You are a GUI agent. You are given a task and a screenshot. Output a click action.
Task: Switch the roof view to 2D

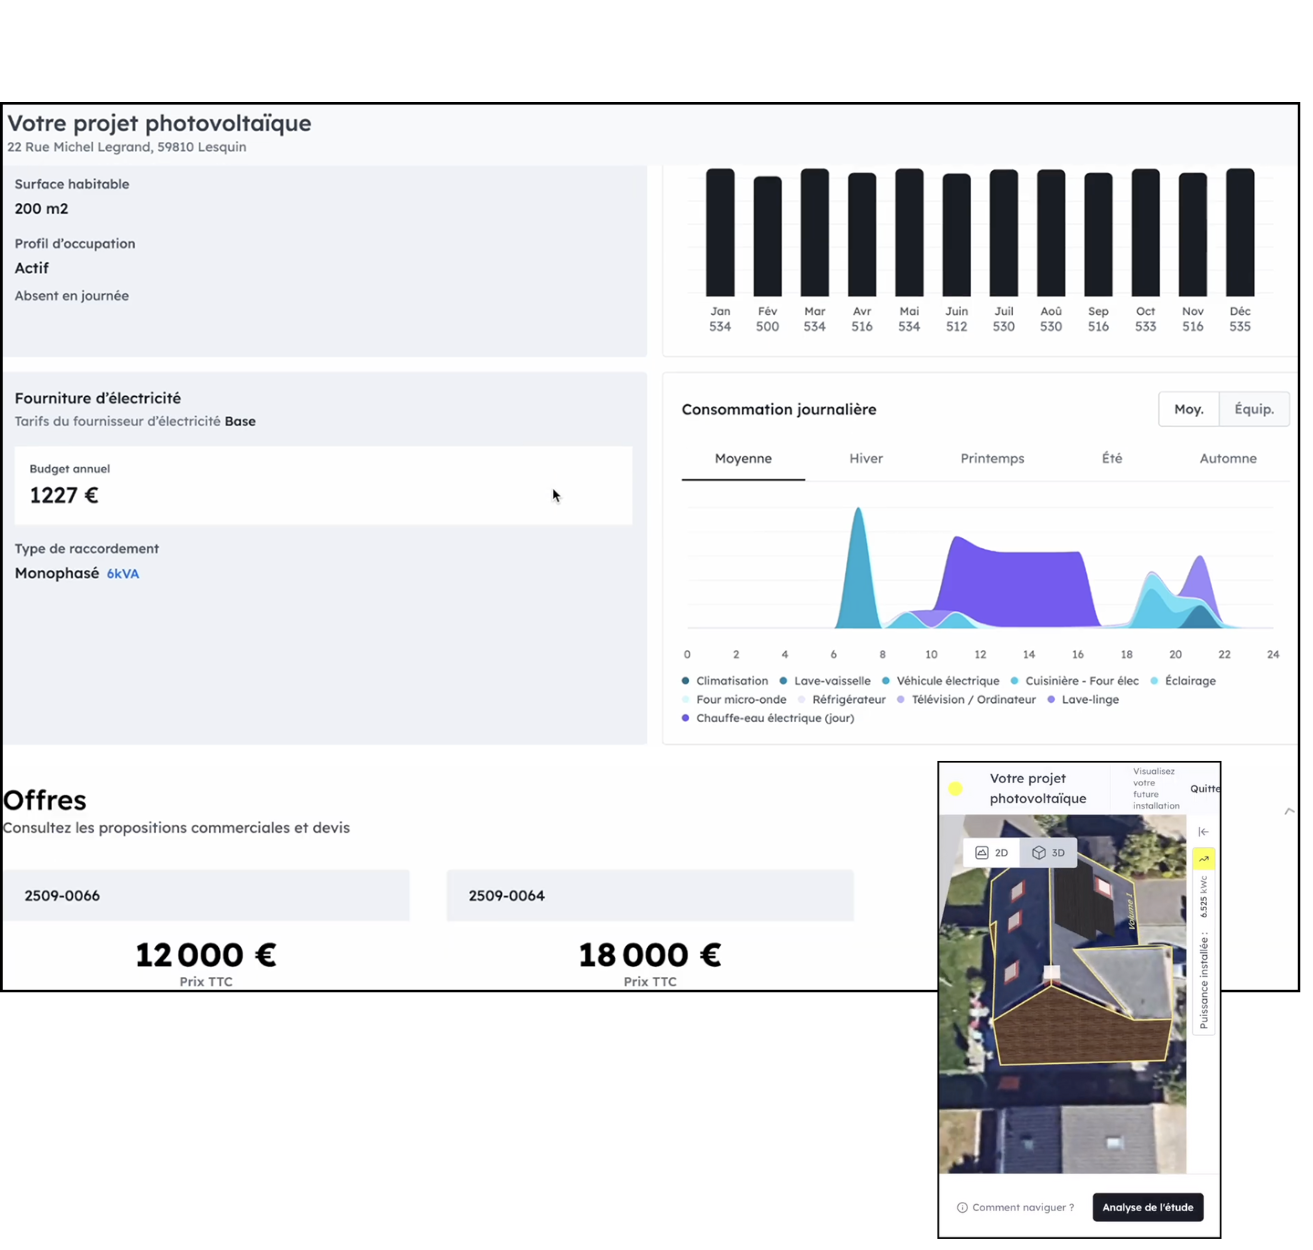point(992,853)
